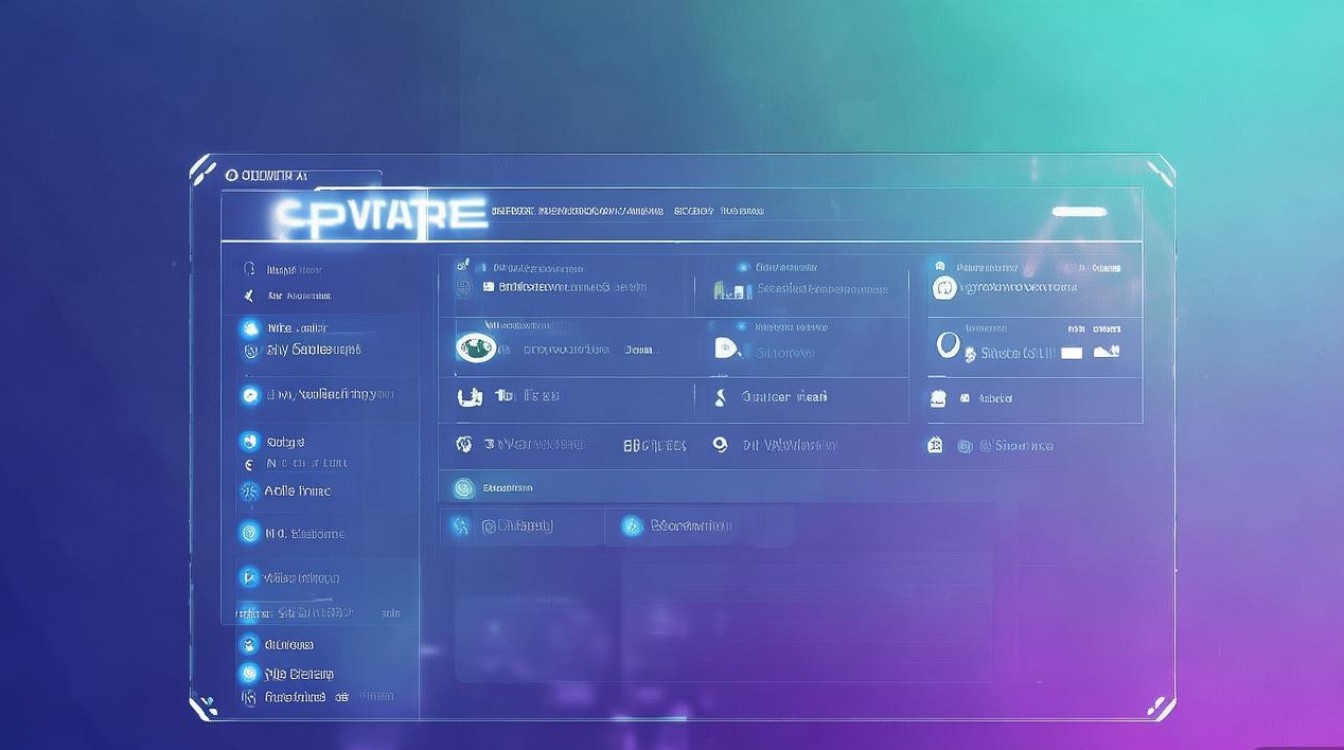This screenshot has height=750, width=1344.
Task: Select the 'Aolle' item in the left sidebar
Action: tap(297, 491)
